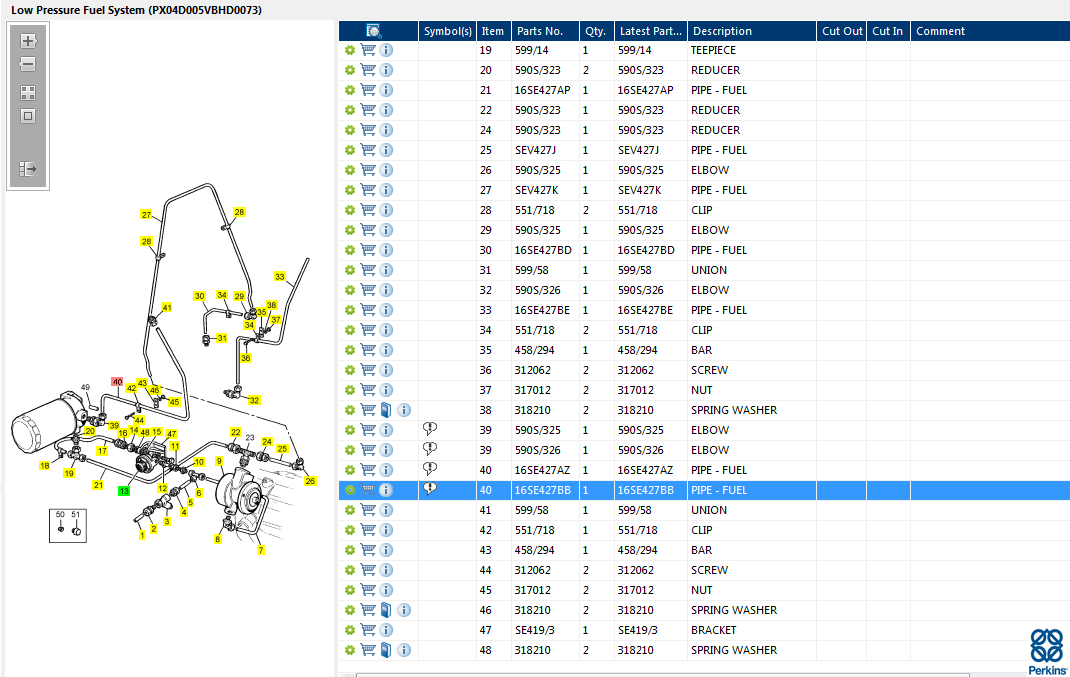The height and width of the screenshot is (677, 1070).
Task: Click the Perkins logo
Action: pyautogui.click(x=1047, y=652)
